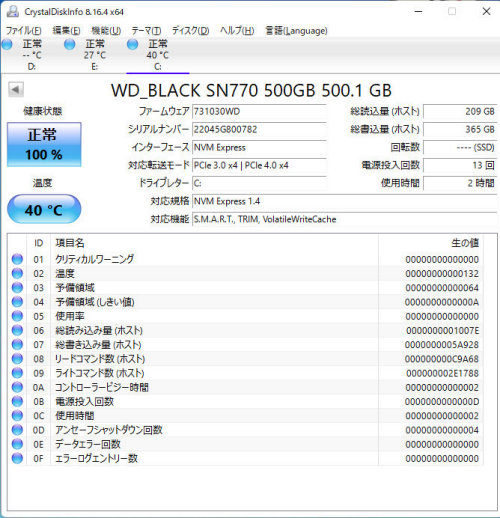Click the 生の値 column header
Viewport: 500px width, 518px height.
[465, 243]
